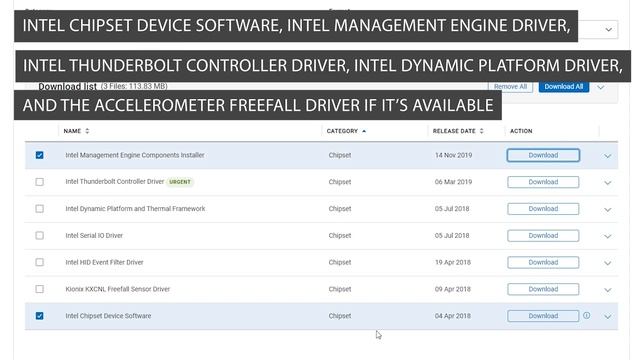Screen dimensions: 640x360
Task: Uncheck Intel Management Engine Components Installer checkbox
Action: tap(40, 155)
